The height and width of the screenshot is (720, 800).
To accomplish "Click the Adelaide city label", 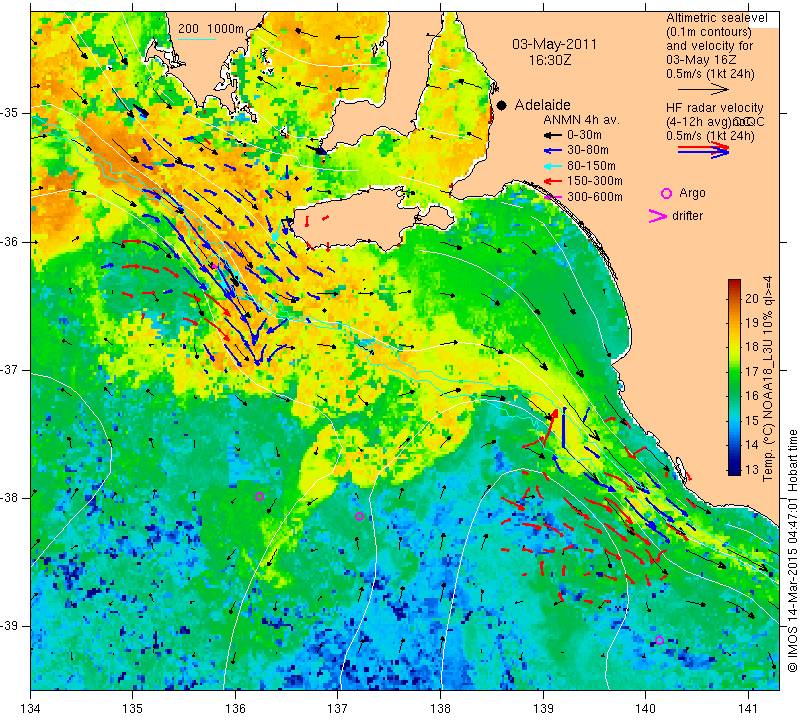I will pos(542,105).
